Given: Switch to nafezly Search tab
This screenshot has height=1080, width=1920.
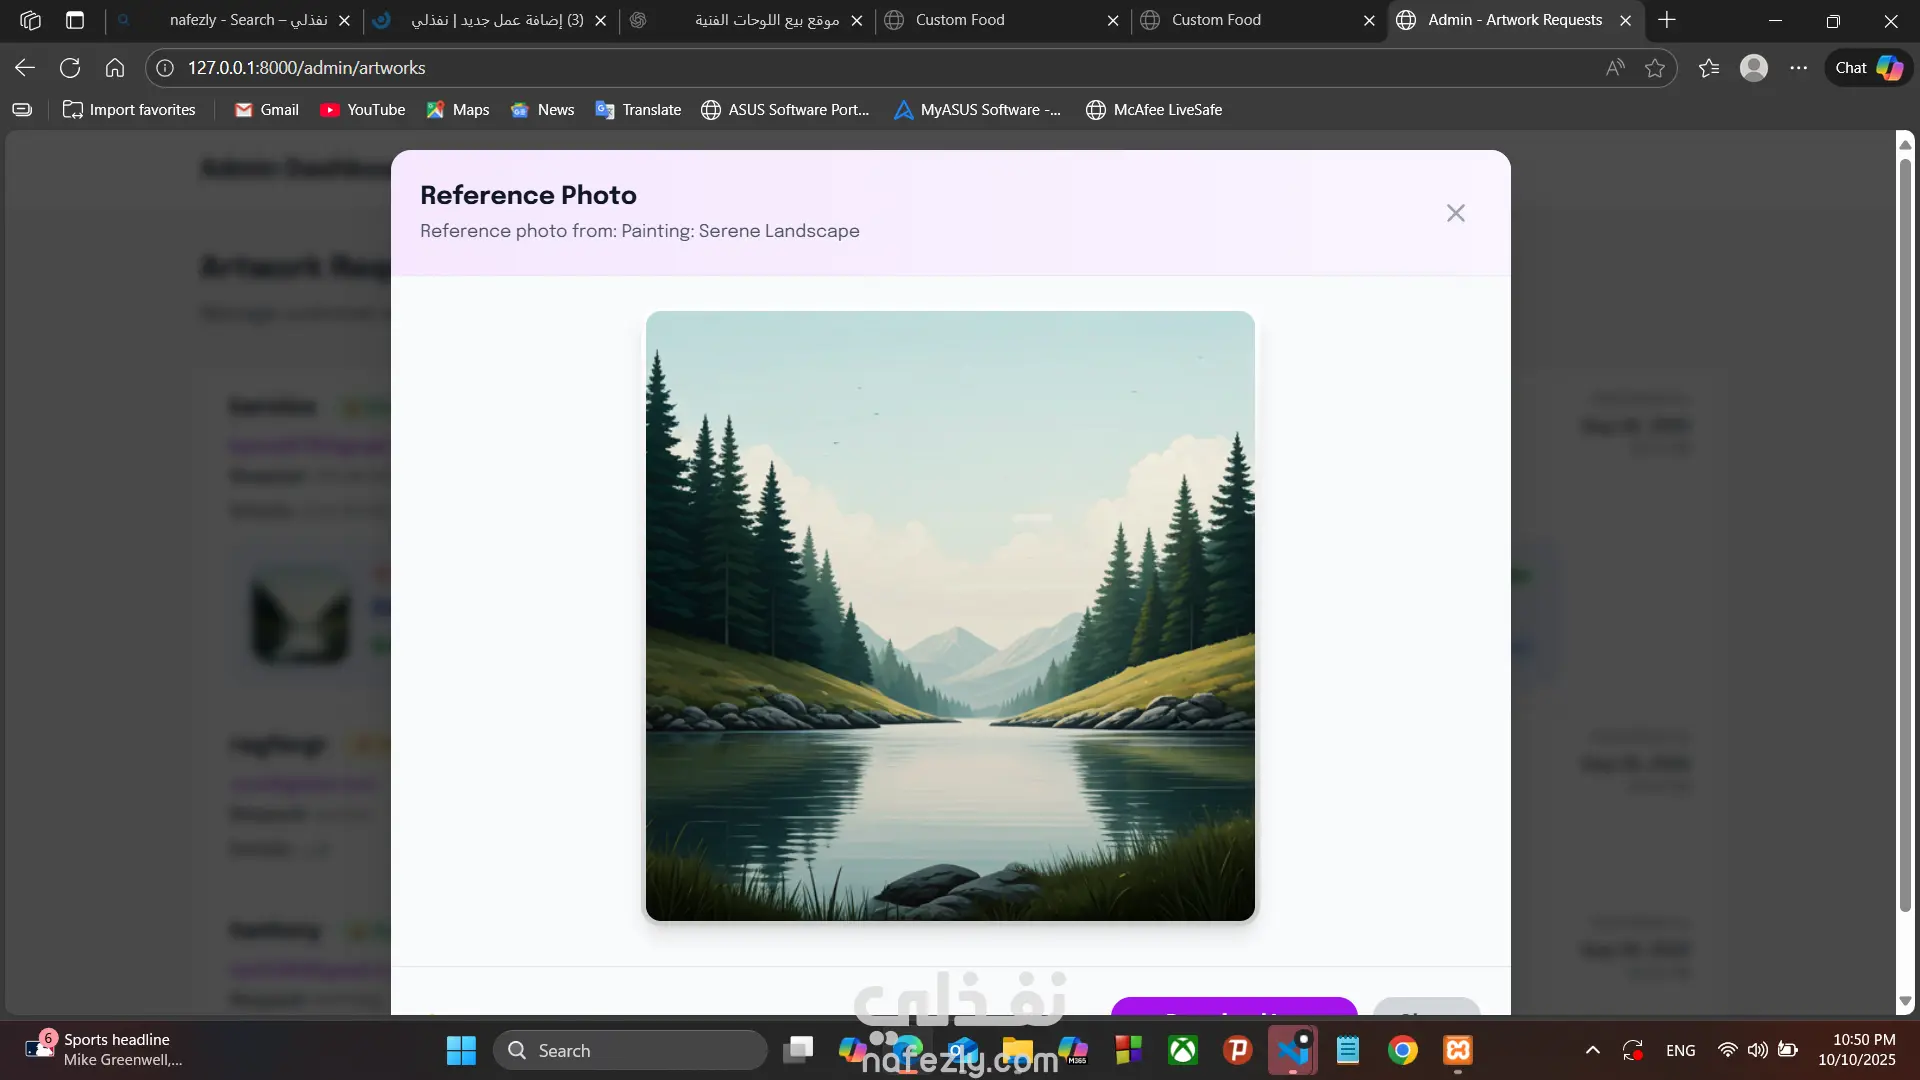Looking at the screenshot, I should coord(248,20).
